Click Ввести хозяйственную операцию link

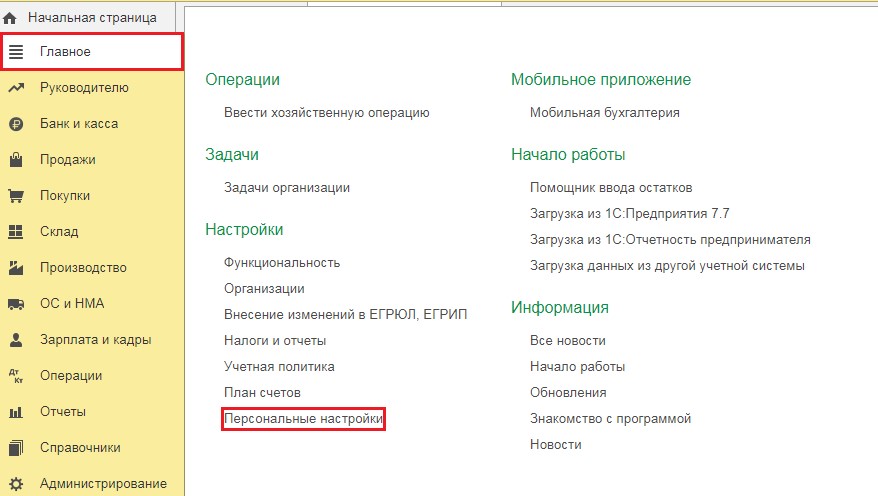coord(326,113)
